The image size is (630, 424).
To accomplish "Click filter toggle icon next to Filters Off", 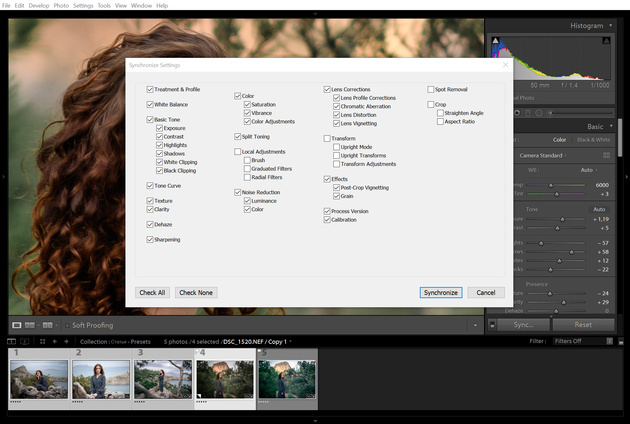I will pyautogui.click(x=610, y=341).
